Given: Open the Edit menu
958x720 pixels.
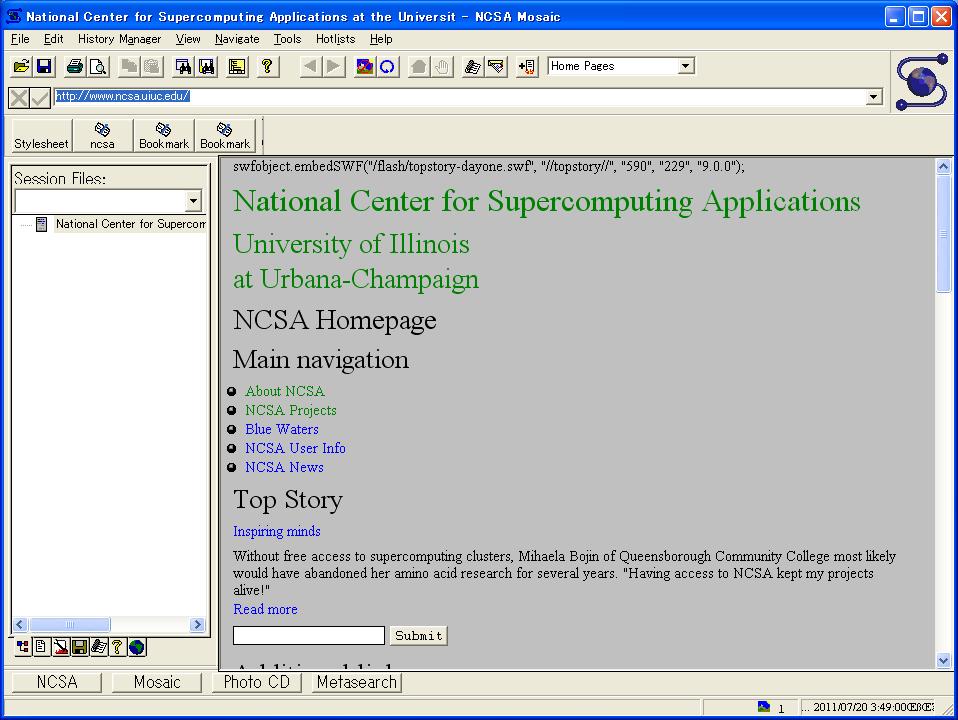Looking at the screenshot, I should (53, 39).
